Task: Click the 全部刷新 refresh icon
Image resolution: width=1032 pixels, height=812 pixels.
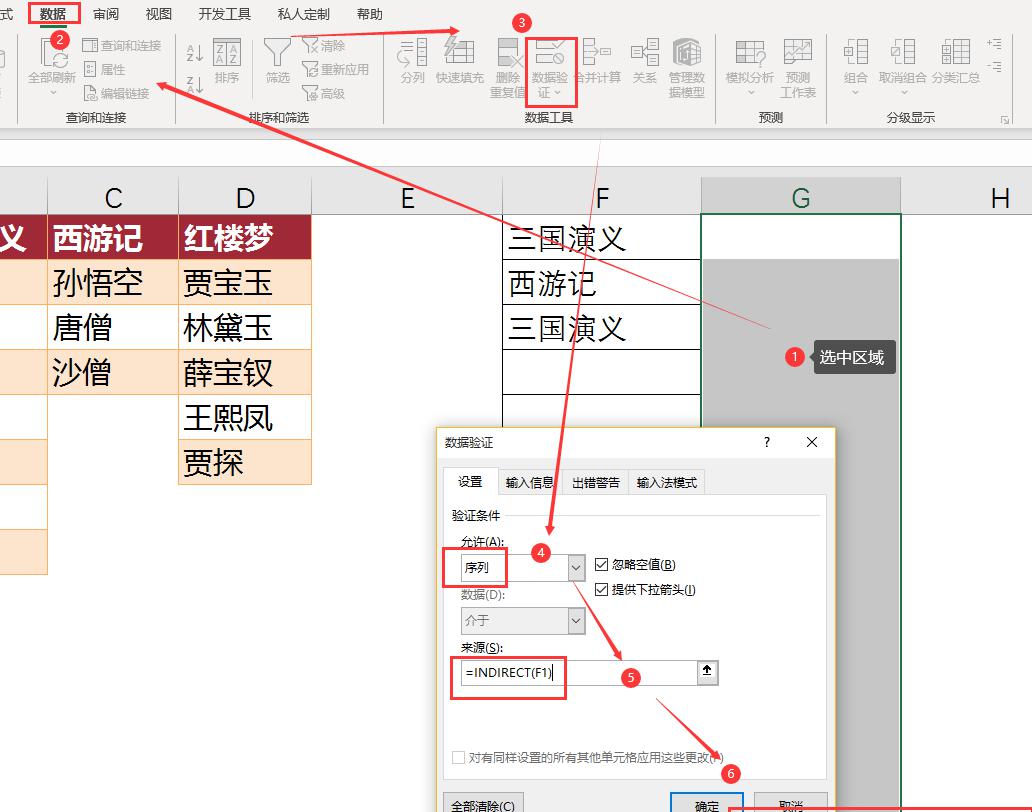Action: (x=53, y=54)
